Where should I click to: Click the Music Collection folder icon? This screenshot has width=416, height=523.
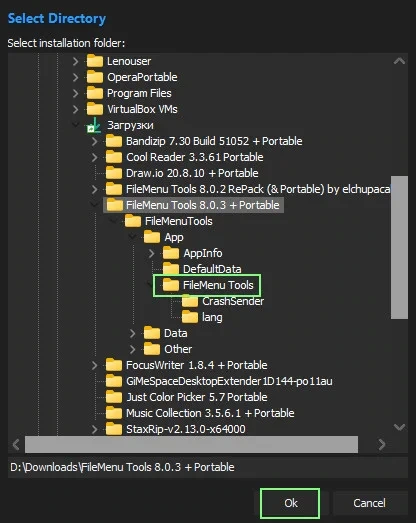114,413
